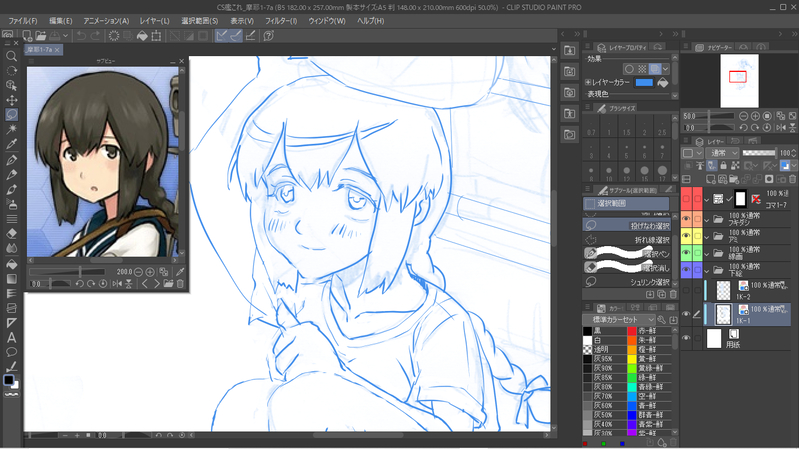Select the text tool
The image size is (799, 449).
(11, 337)
